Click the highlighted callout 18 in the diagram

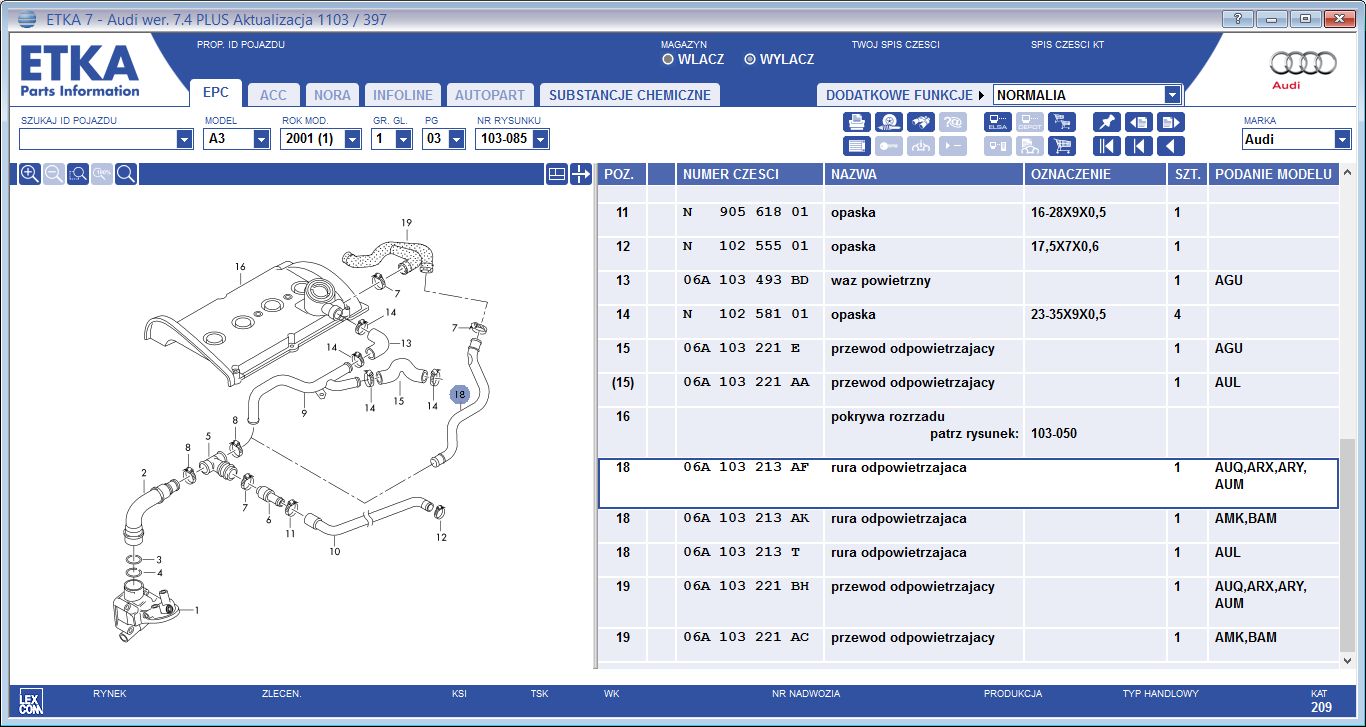point(459,394)
